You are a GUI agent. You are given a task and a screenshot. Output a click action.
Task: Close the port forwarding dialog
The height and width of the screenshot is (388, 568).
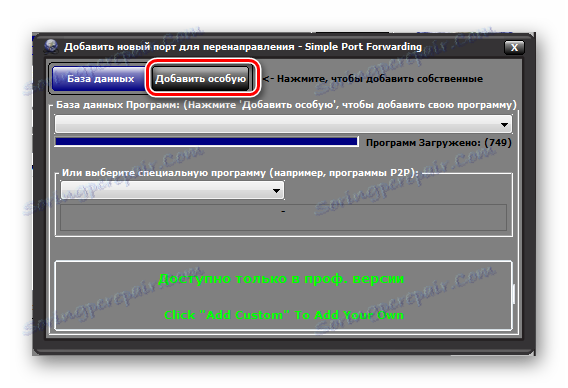[x=514, y=47]
